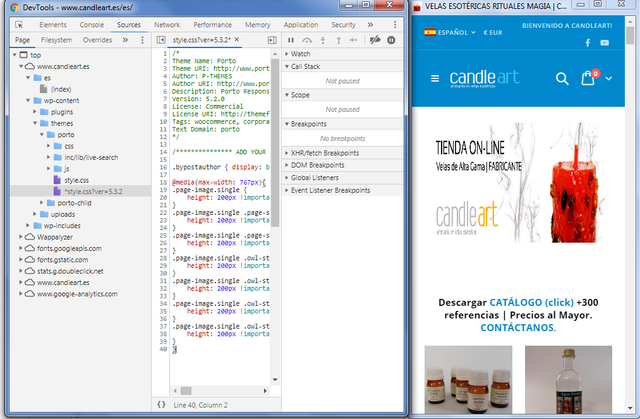Switch to the Console tab
640x419 pixels.
tap(92, 24)
